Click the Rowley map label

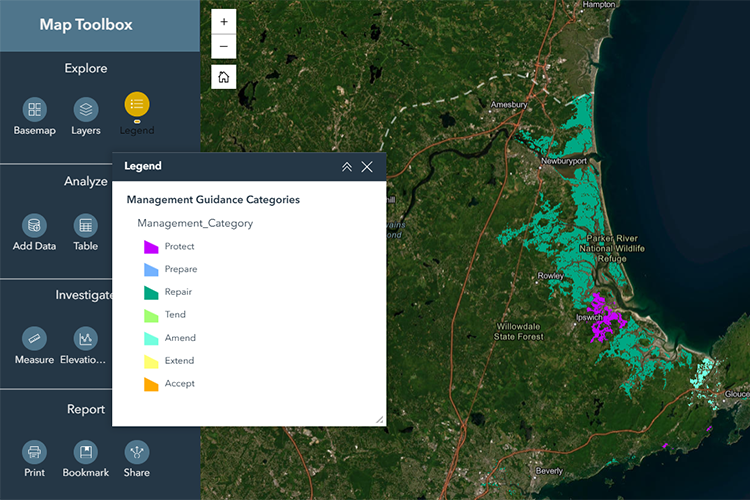click(x=551, y=276)
